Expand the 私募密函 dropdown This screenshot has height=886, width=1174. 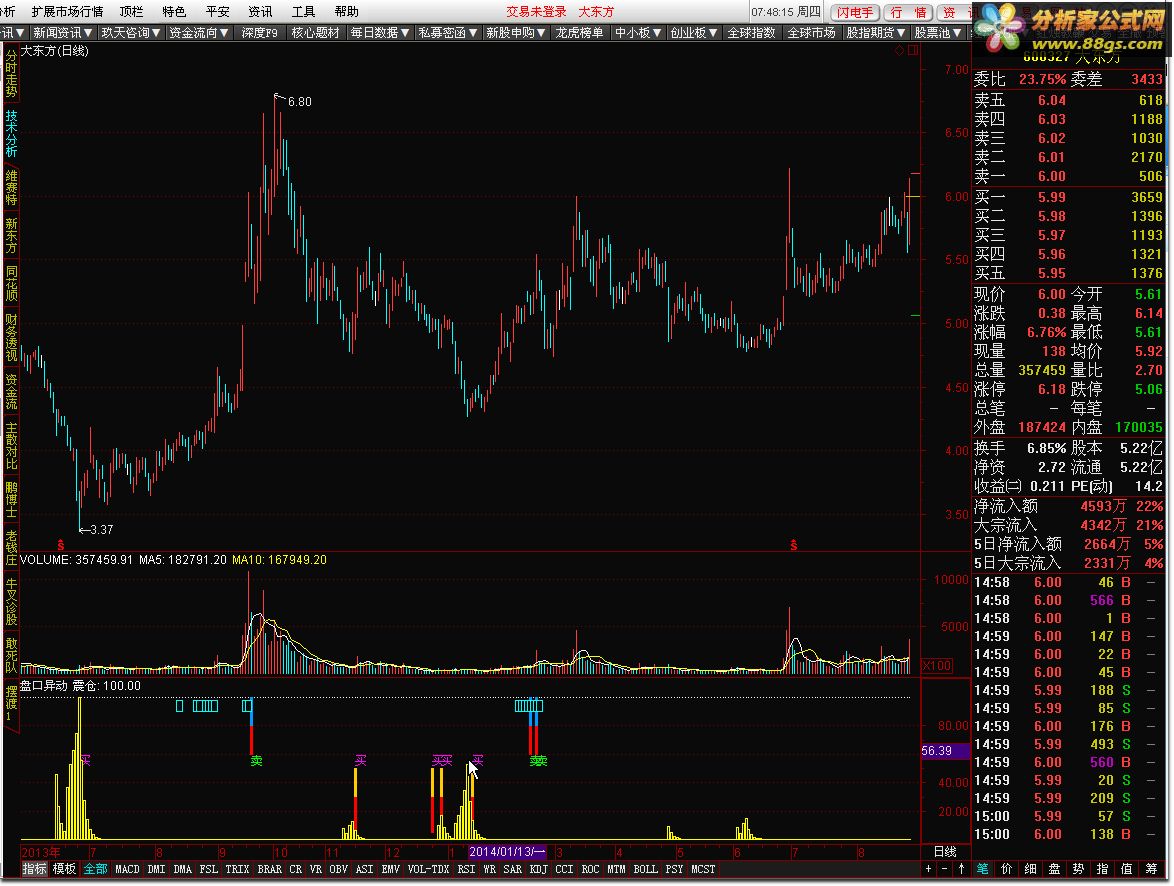pyautogui.click(x=448, y=32)
